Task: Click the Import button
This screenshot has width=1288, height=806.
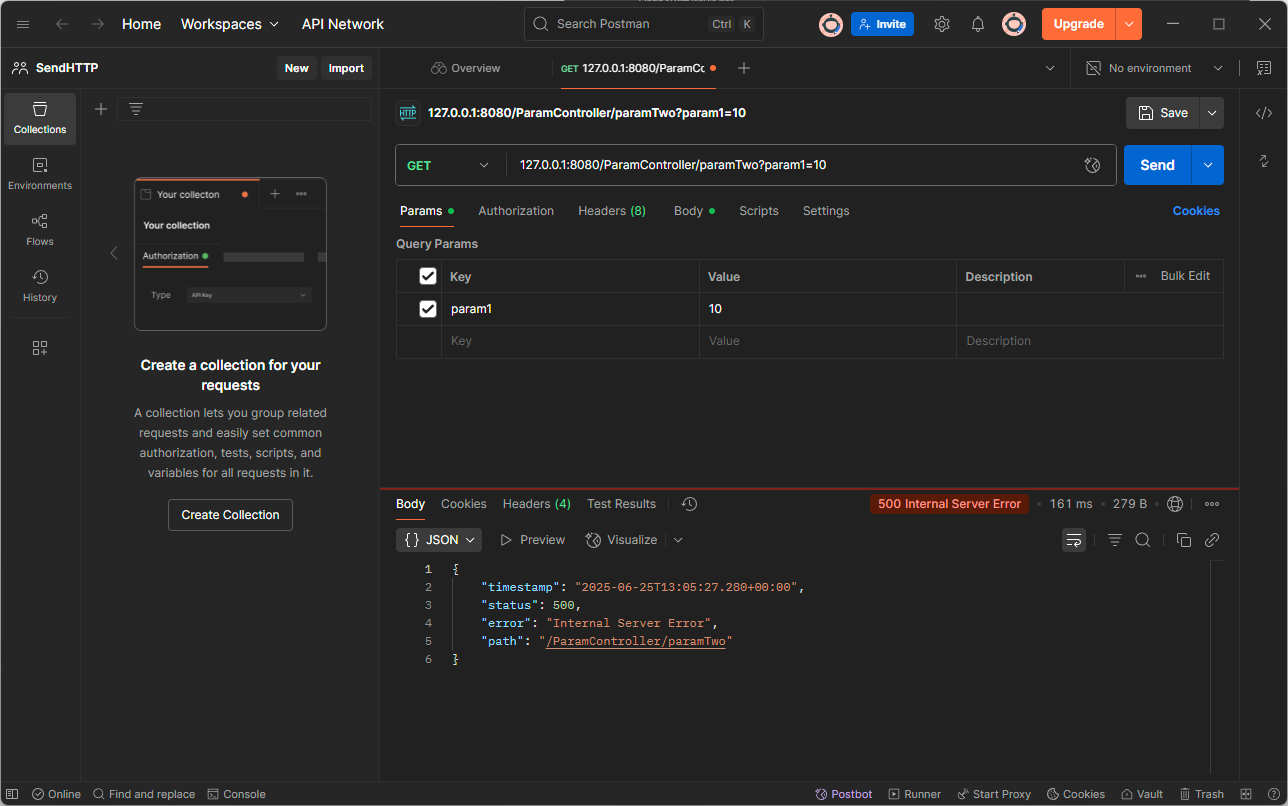Action: click(346, 68)
